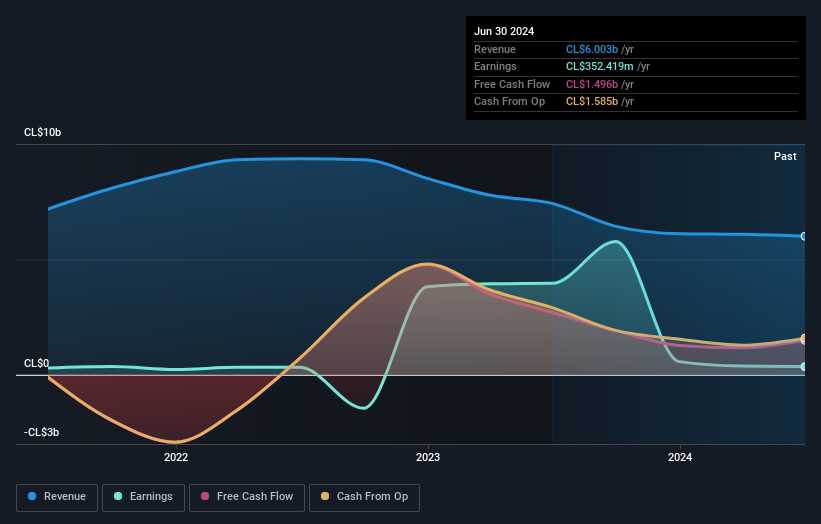Click the CL$1.496b free cash flow value
This screenshot has height=524, width=821.
[x=592, y=84]
